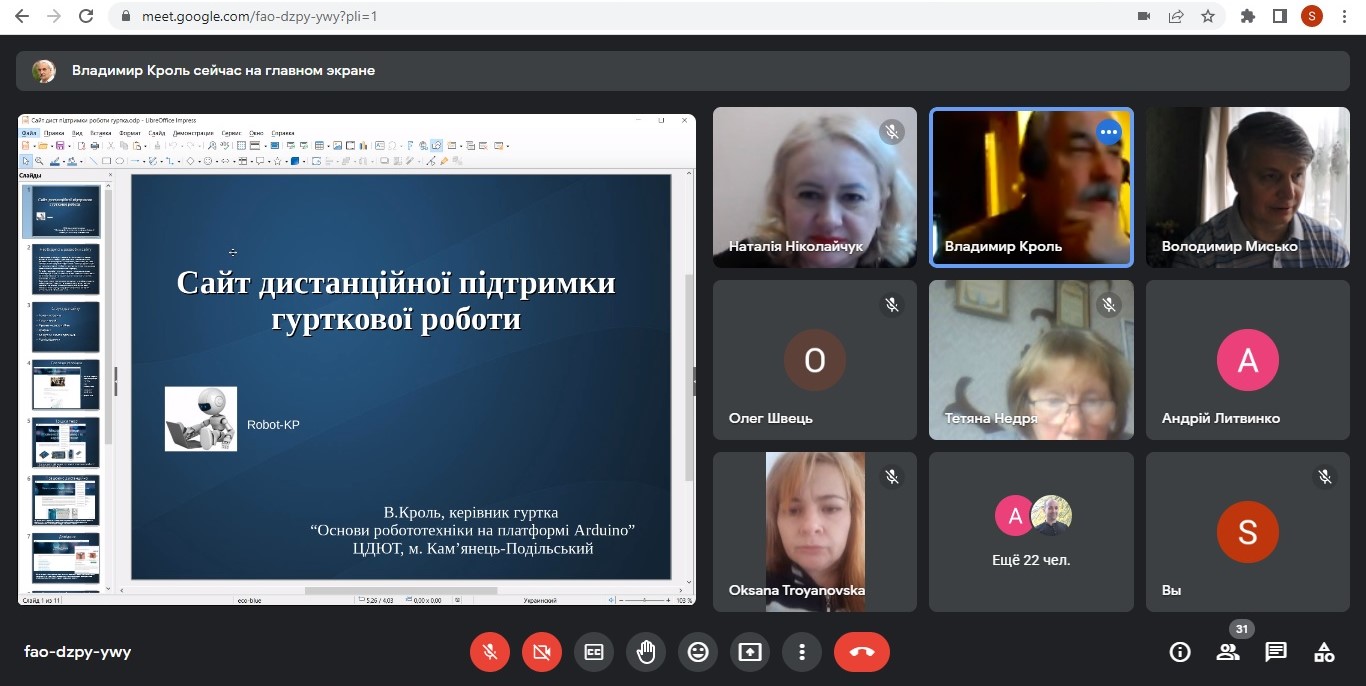Click the muted mic icon on Тетяна Недря tile
The height and width of the screenshot is (686, 1366).
tap(1108, 305)
